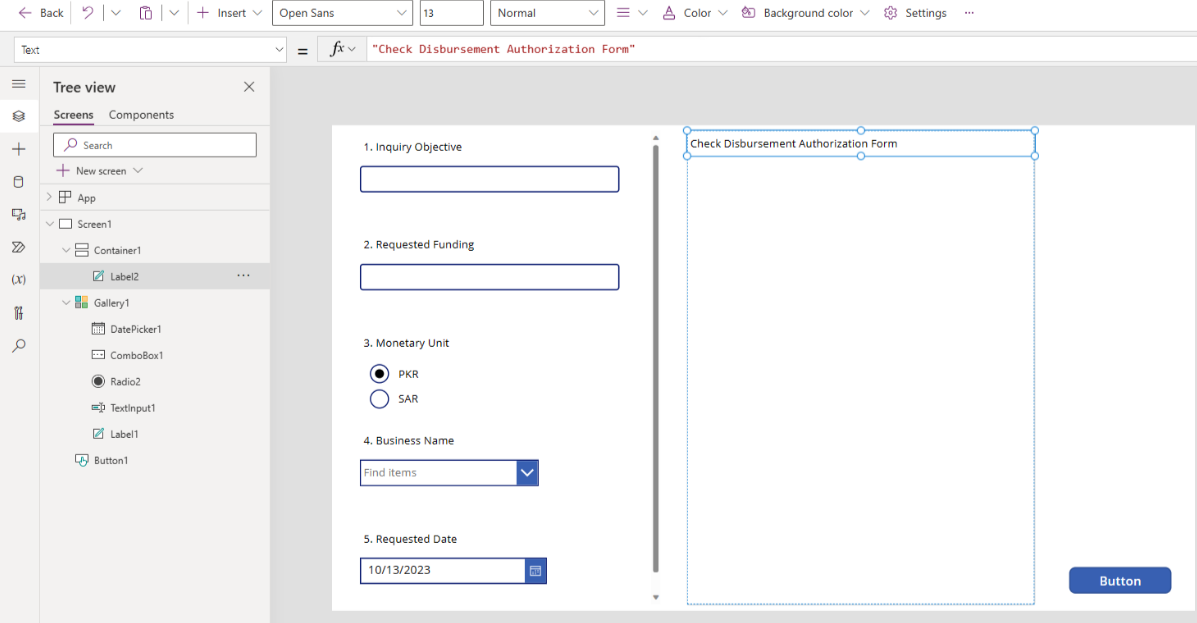Collapse the Gallery1 node chevron

click(x=66, y=303)
